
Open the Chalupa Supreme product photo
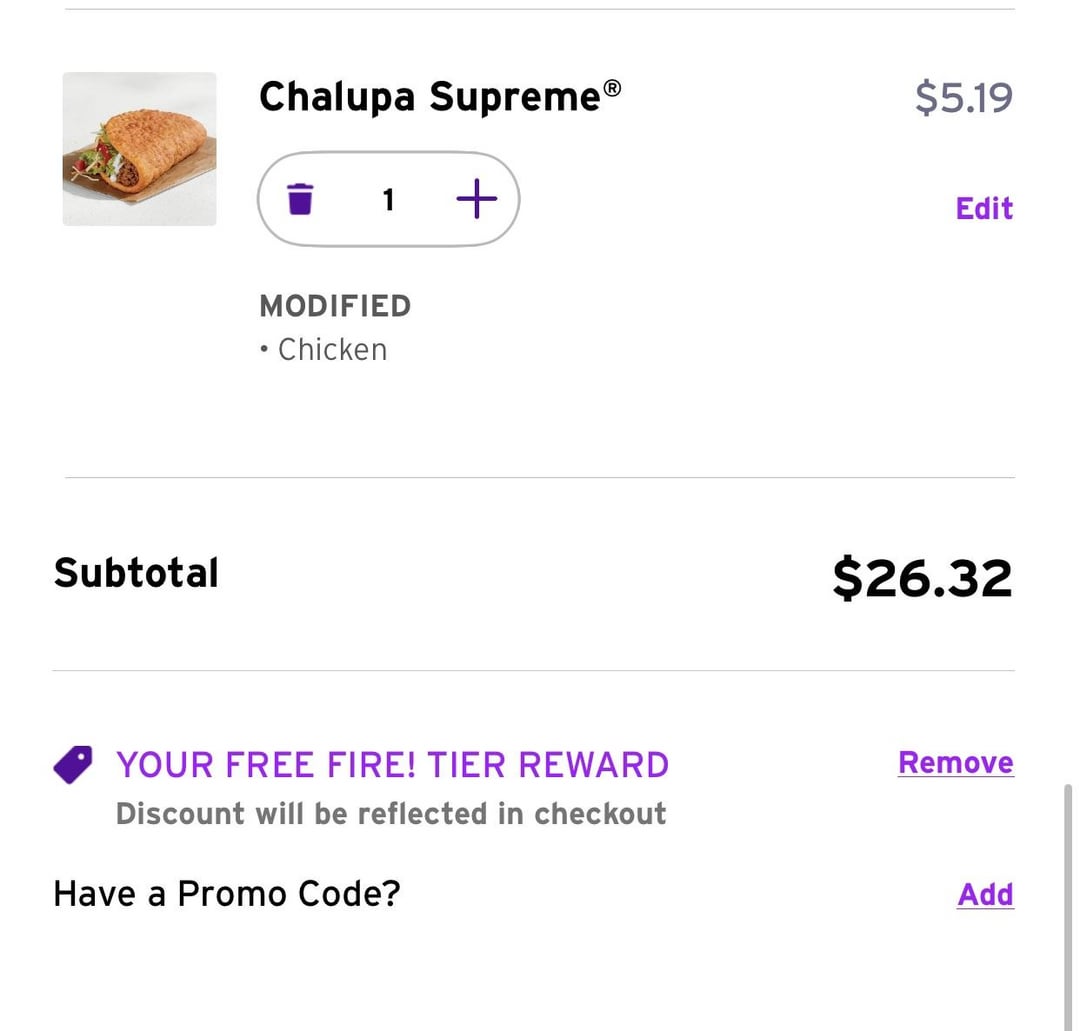coord(139,149)
